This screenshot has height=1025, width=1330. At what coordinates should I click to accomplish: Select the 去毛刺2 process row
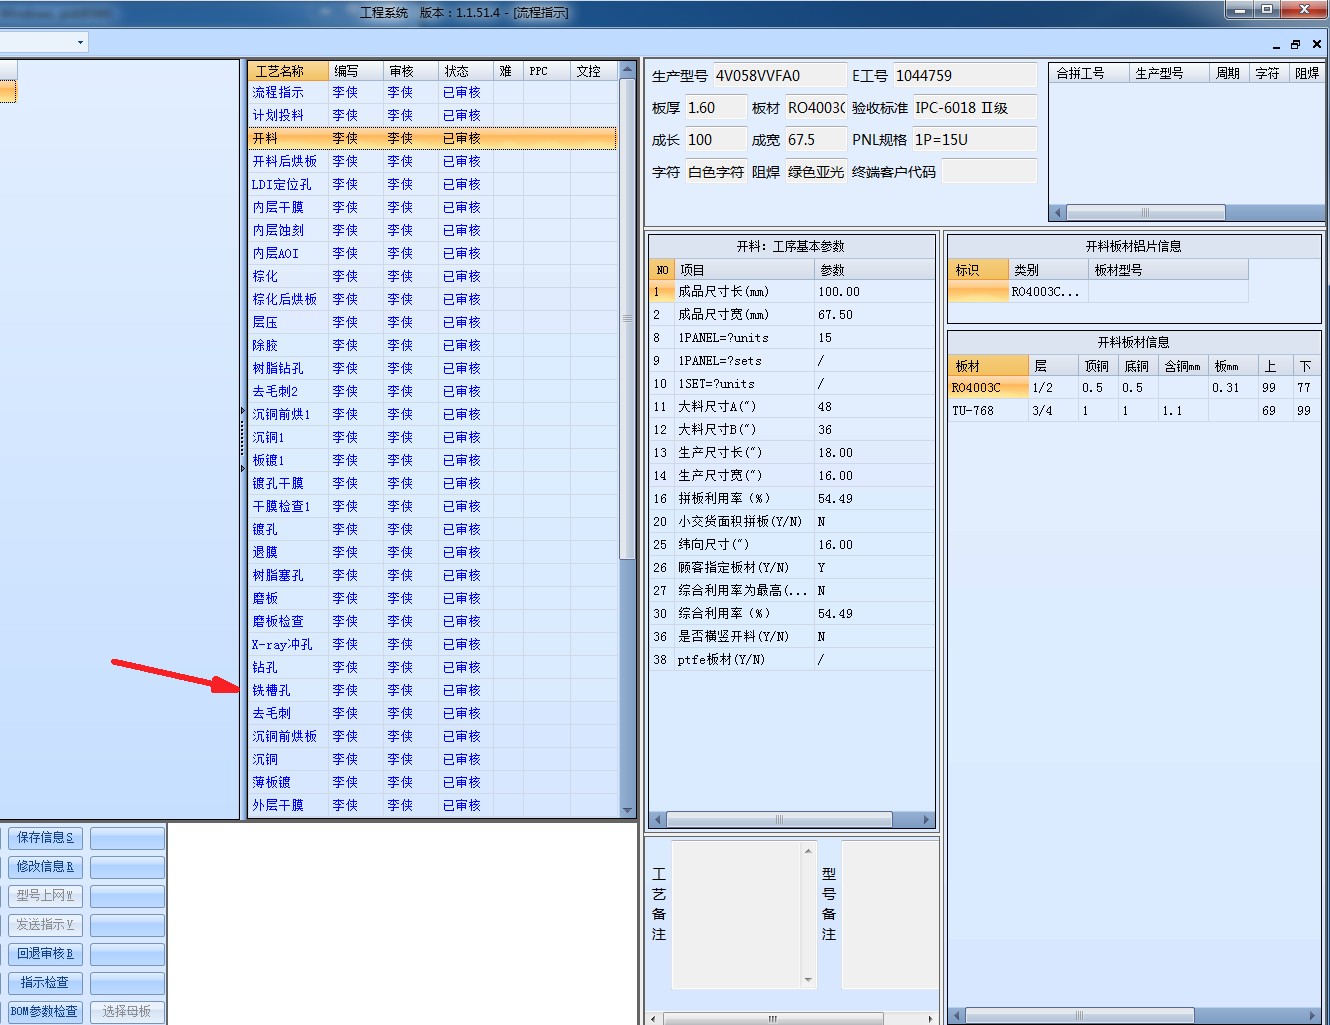[432, 391]
